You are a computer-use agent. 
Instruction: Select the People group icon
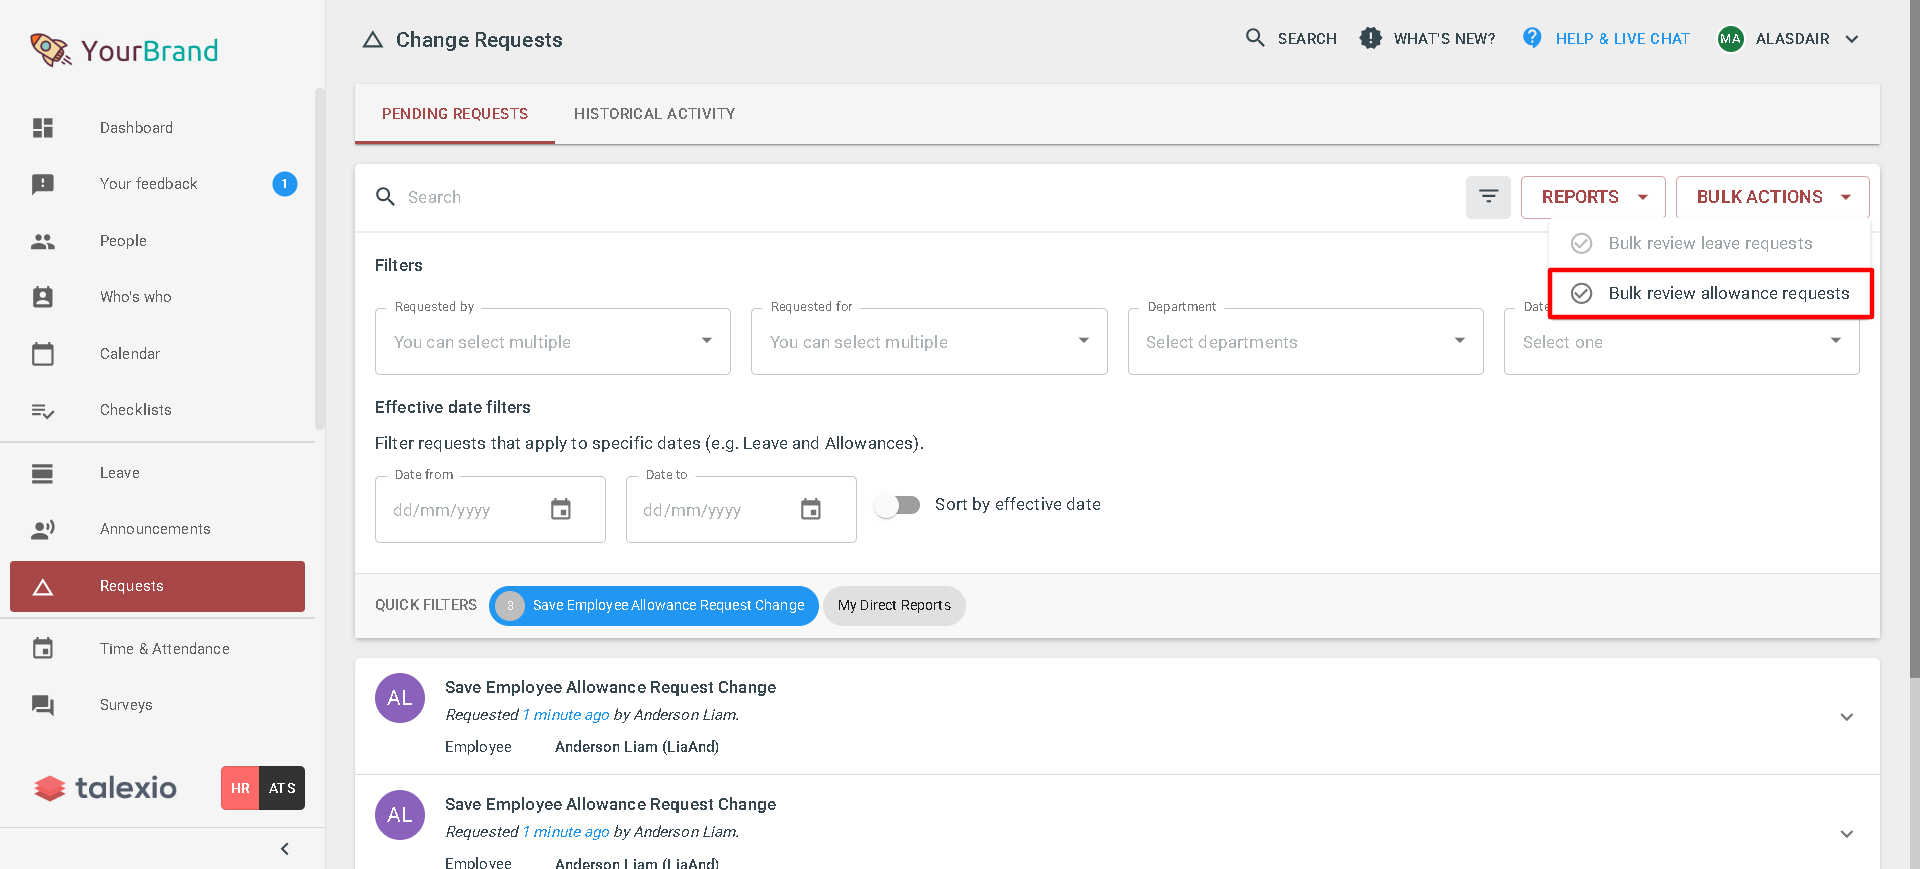point(43,241)
